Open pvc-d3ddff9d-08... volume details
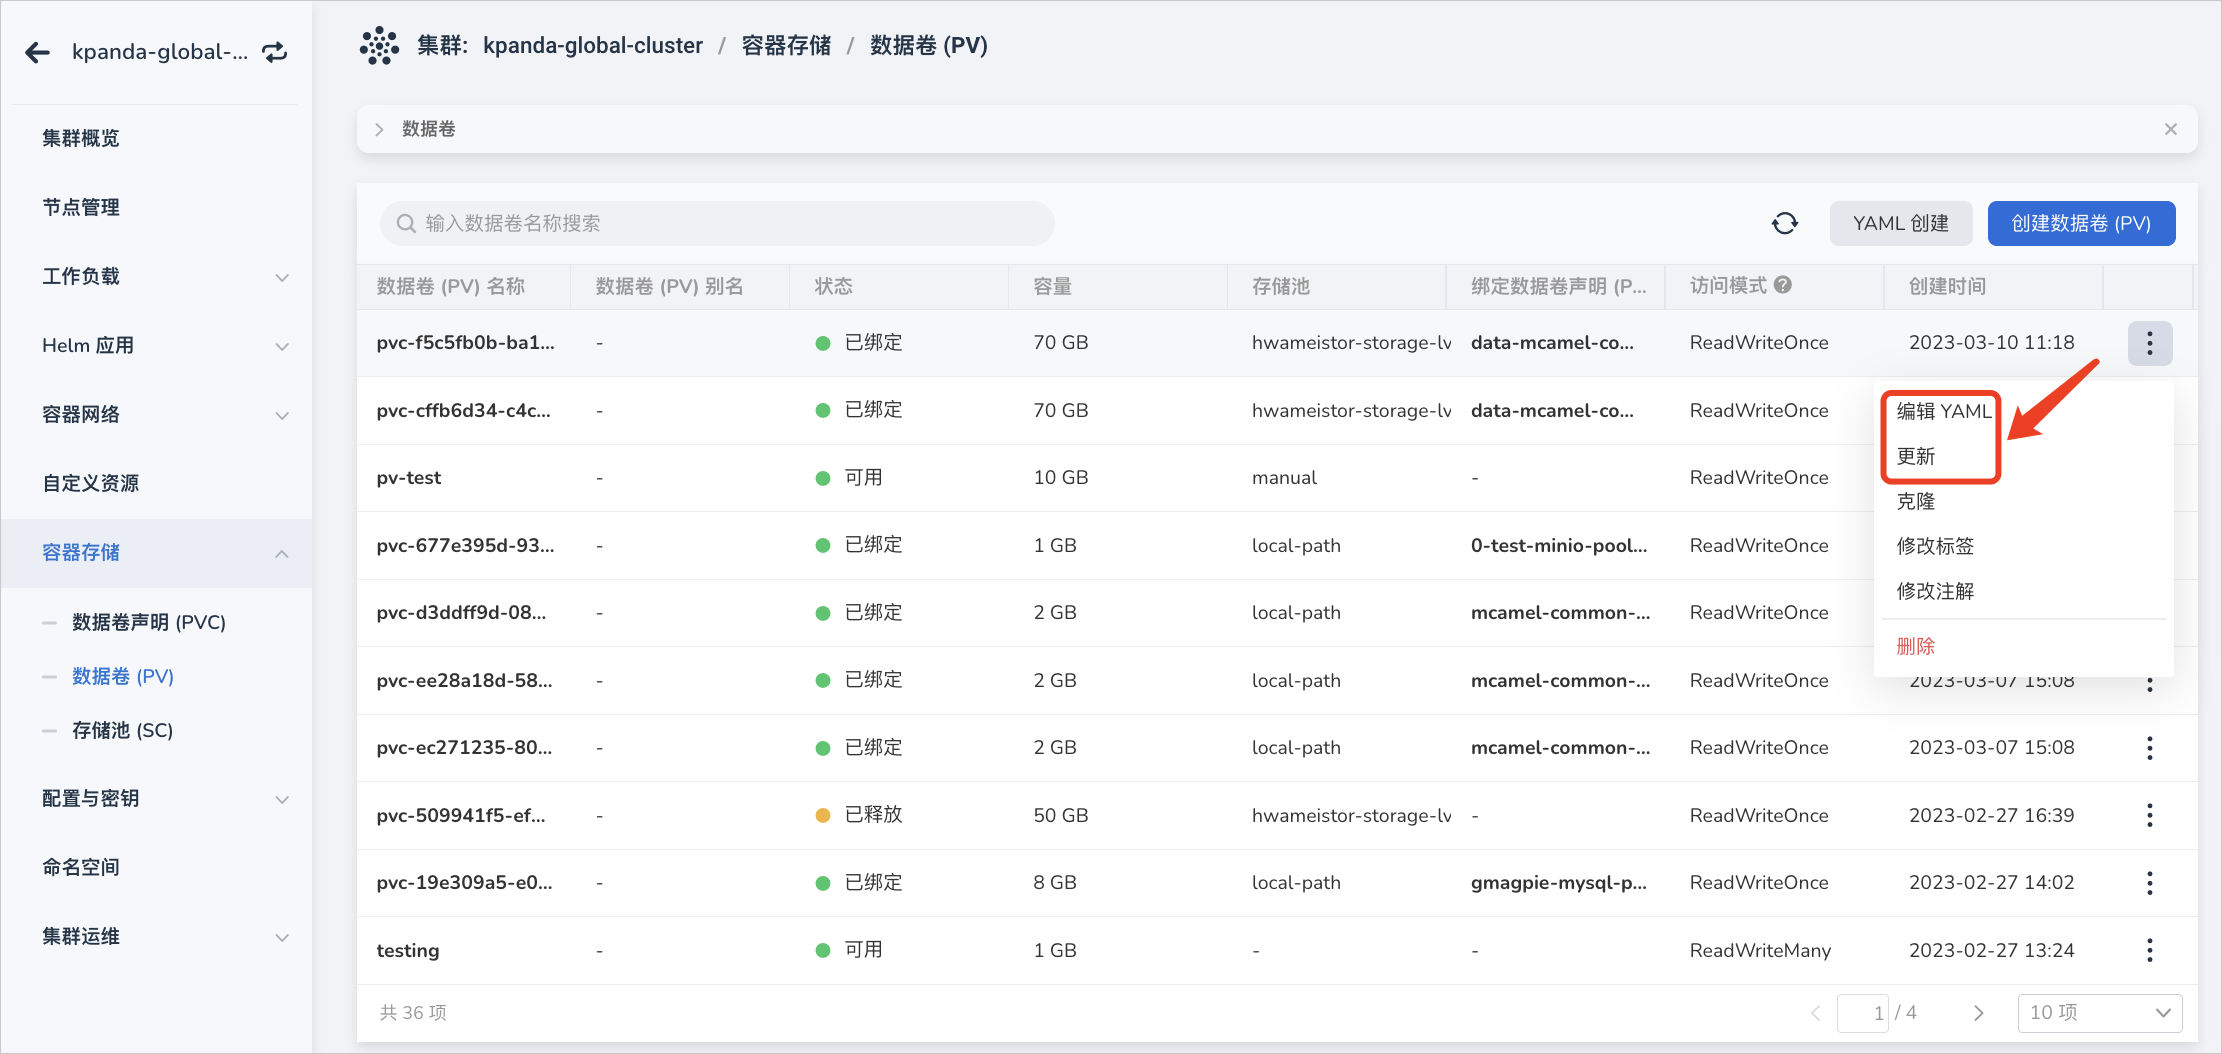 [461, 613]
